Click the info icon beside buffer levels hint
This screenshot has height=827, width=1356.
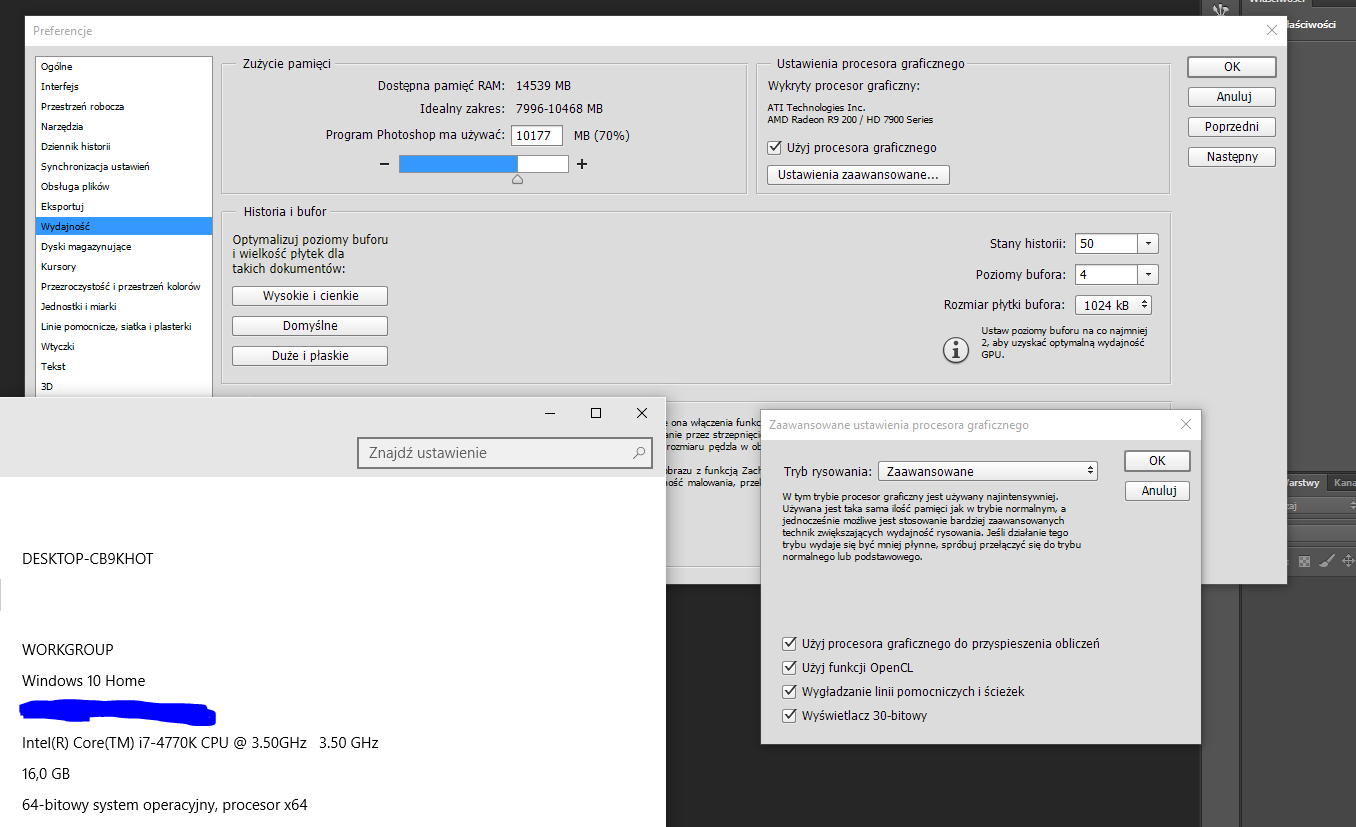[957, 349]
